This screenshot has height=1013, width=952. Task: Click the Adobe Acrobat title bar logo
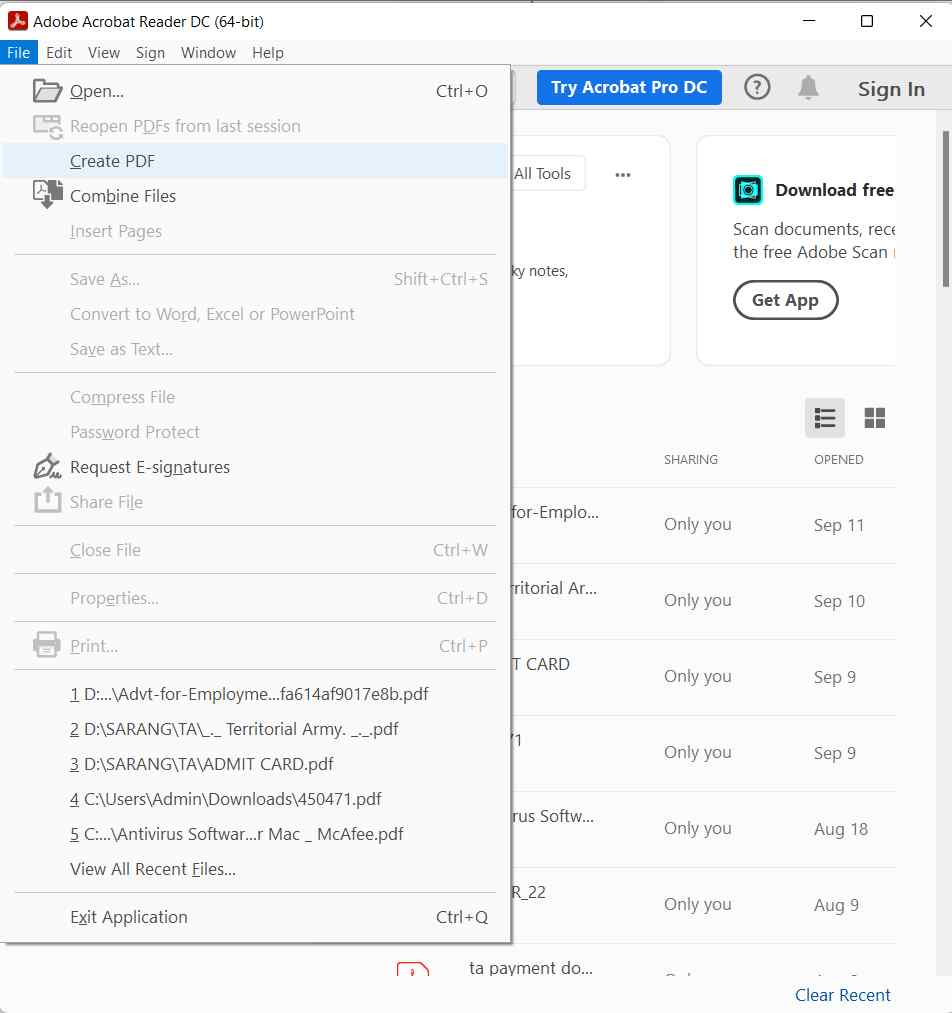[17, 21]
